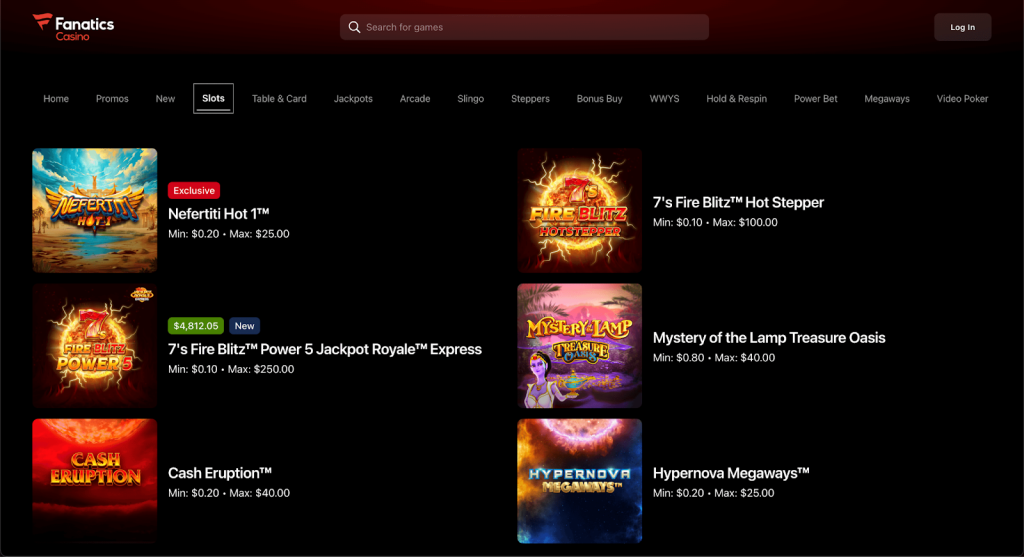Click the Min: $0.80 • Max: $40.00 text
This screenshot has width=1024, height=557.
tap(714, 357)
